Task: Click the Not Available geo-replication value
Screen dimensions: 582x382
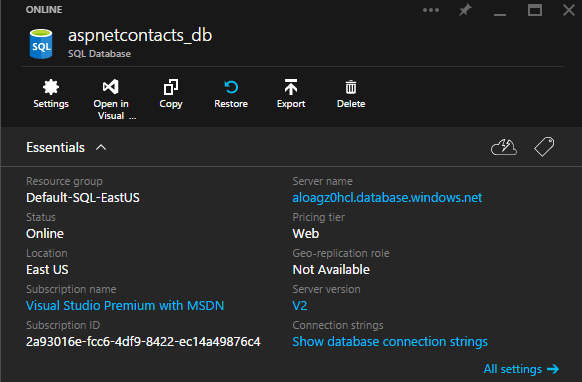Action: pos(331,270)
